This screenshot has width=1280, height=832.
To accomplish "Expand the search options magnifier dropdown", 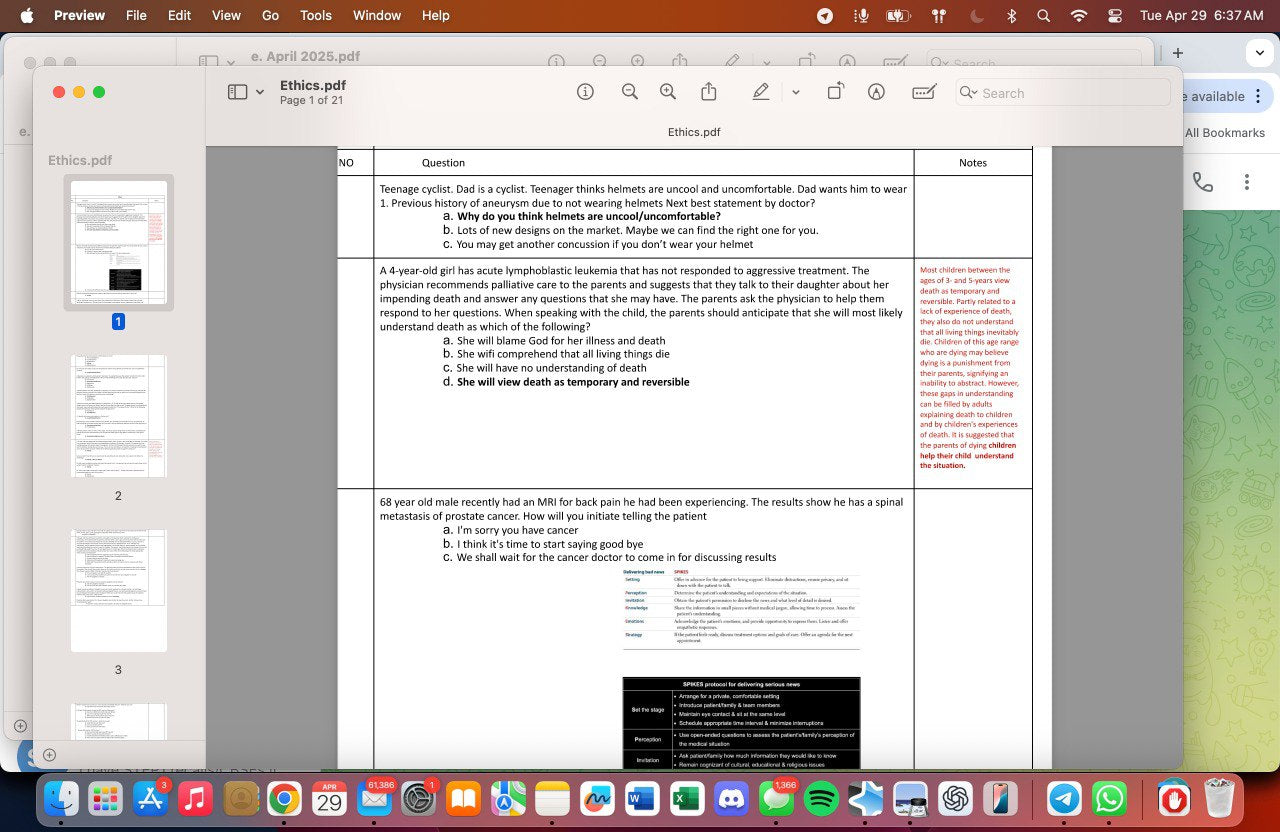I will click(968, 93).
